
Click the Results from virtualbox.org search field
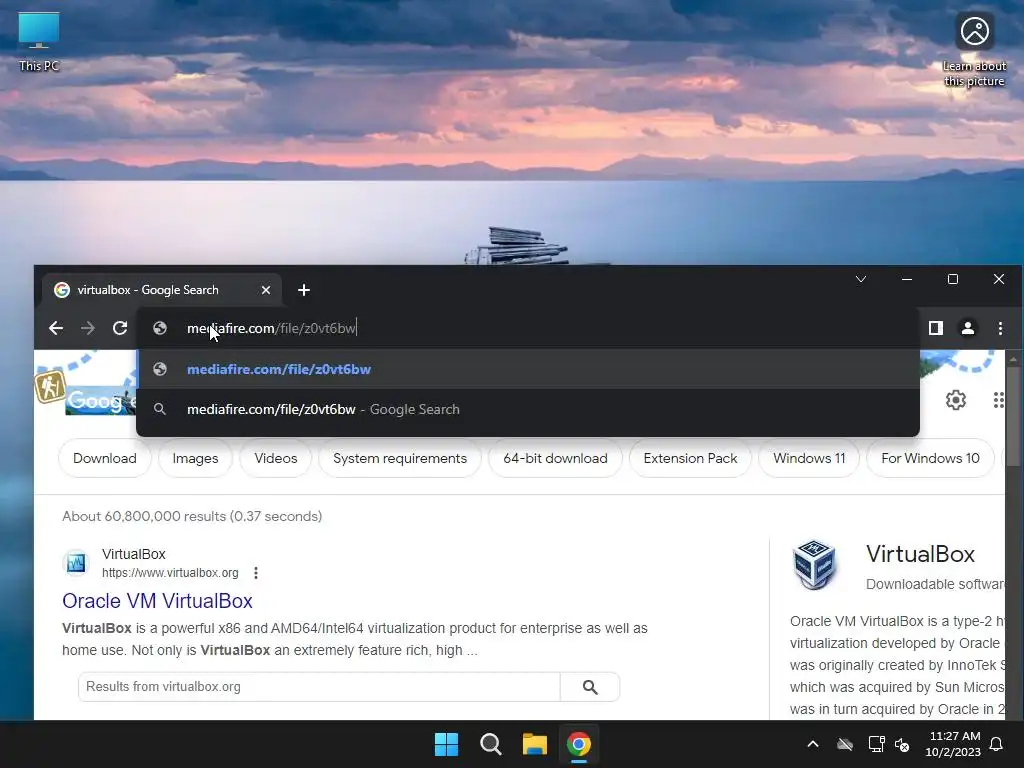pos(319,687)
